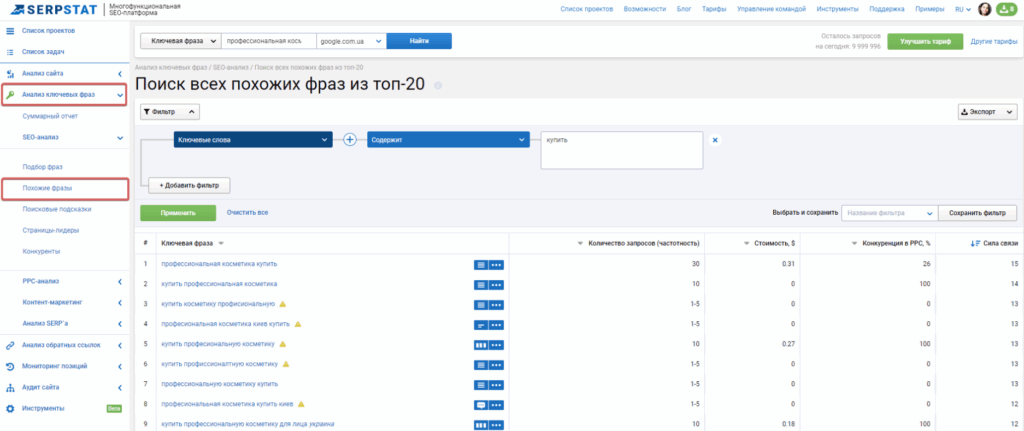
Task: Remove the filter with the X icon
Action: click(715, 140)
